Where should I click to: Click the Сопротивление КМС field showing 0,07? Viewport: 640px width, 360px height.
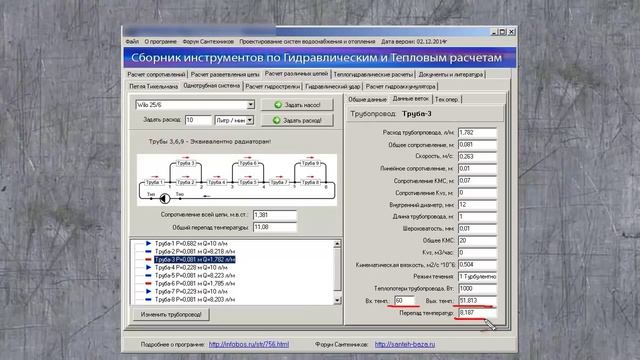coord(477,181)
